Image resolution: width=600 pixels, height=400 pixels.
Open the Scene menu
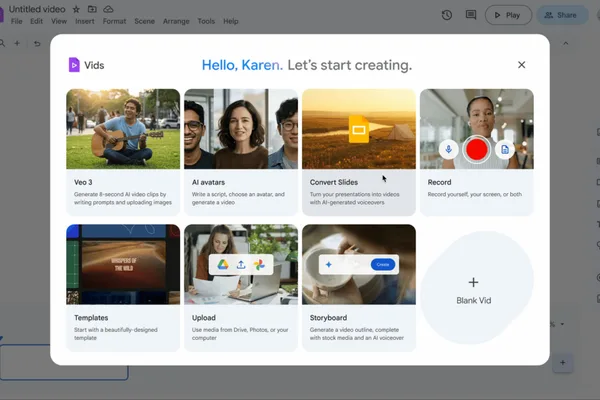(x=144, y=21)
